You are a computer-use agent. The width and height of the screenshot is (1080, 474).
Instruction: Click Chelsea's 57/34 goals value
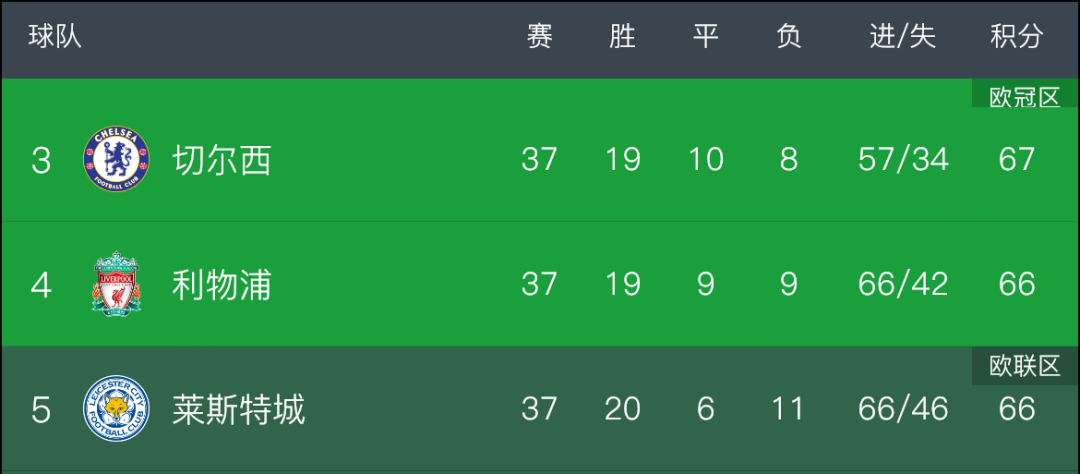(903, 161)
